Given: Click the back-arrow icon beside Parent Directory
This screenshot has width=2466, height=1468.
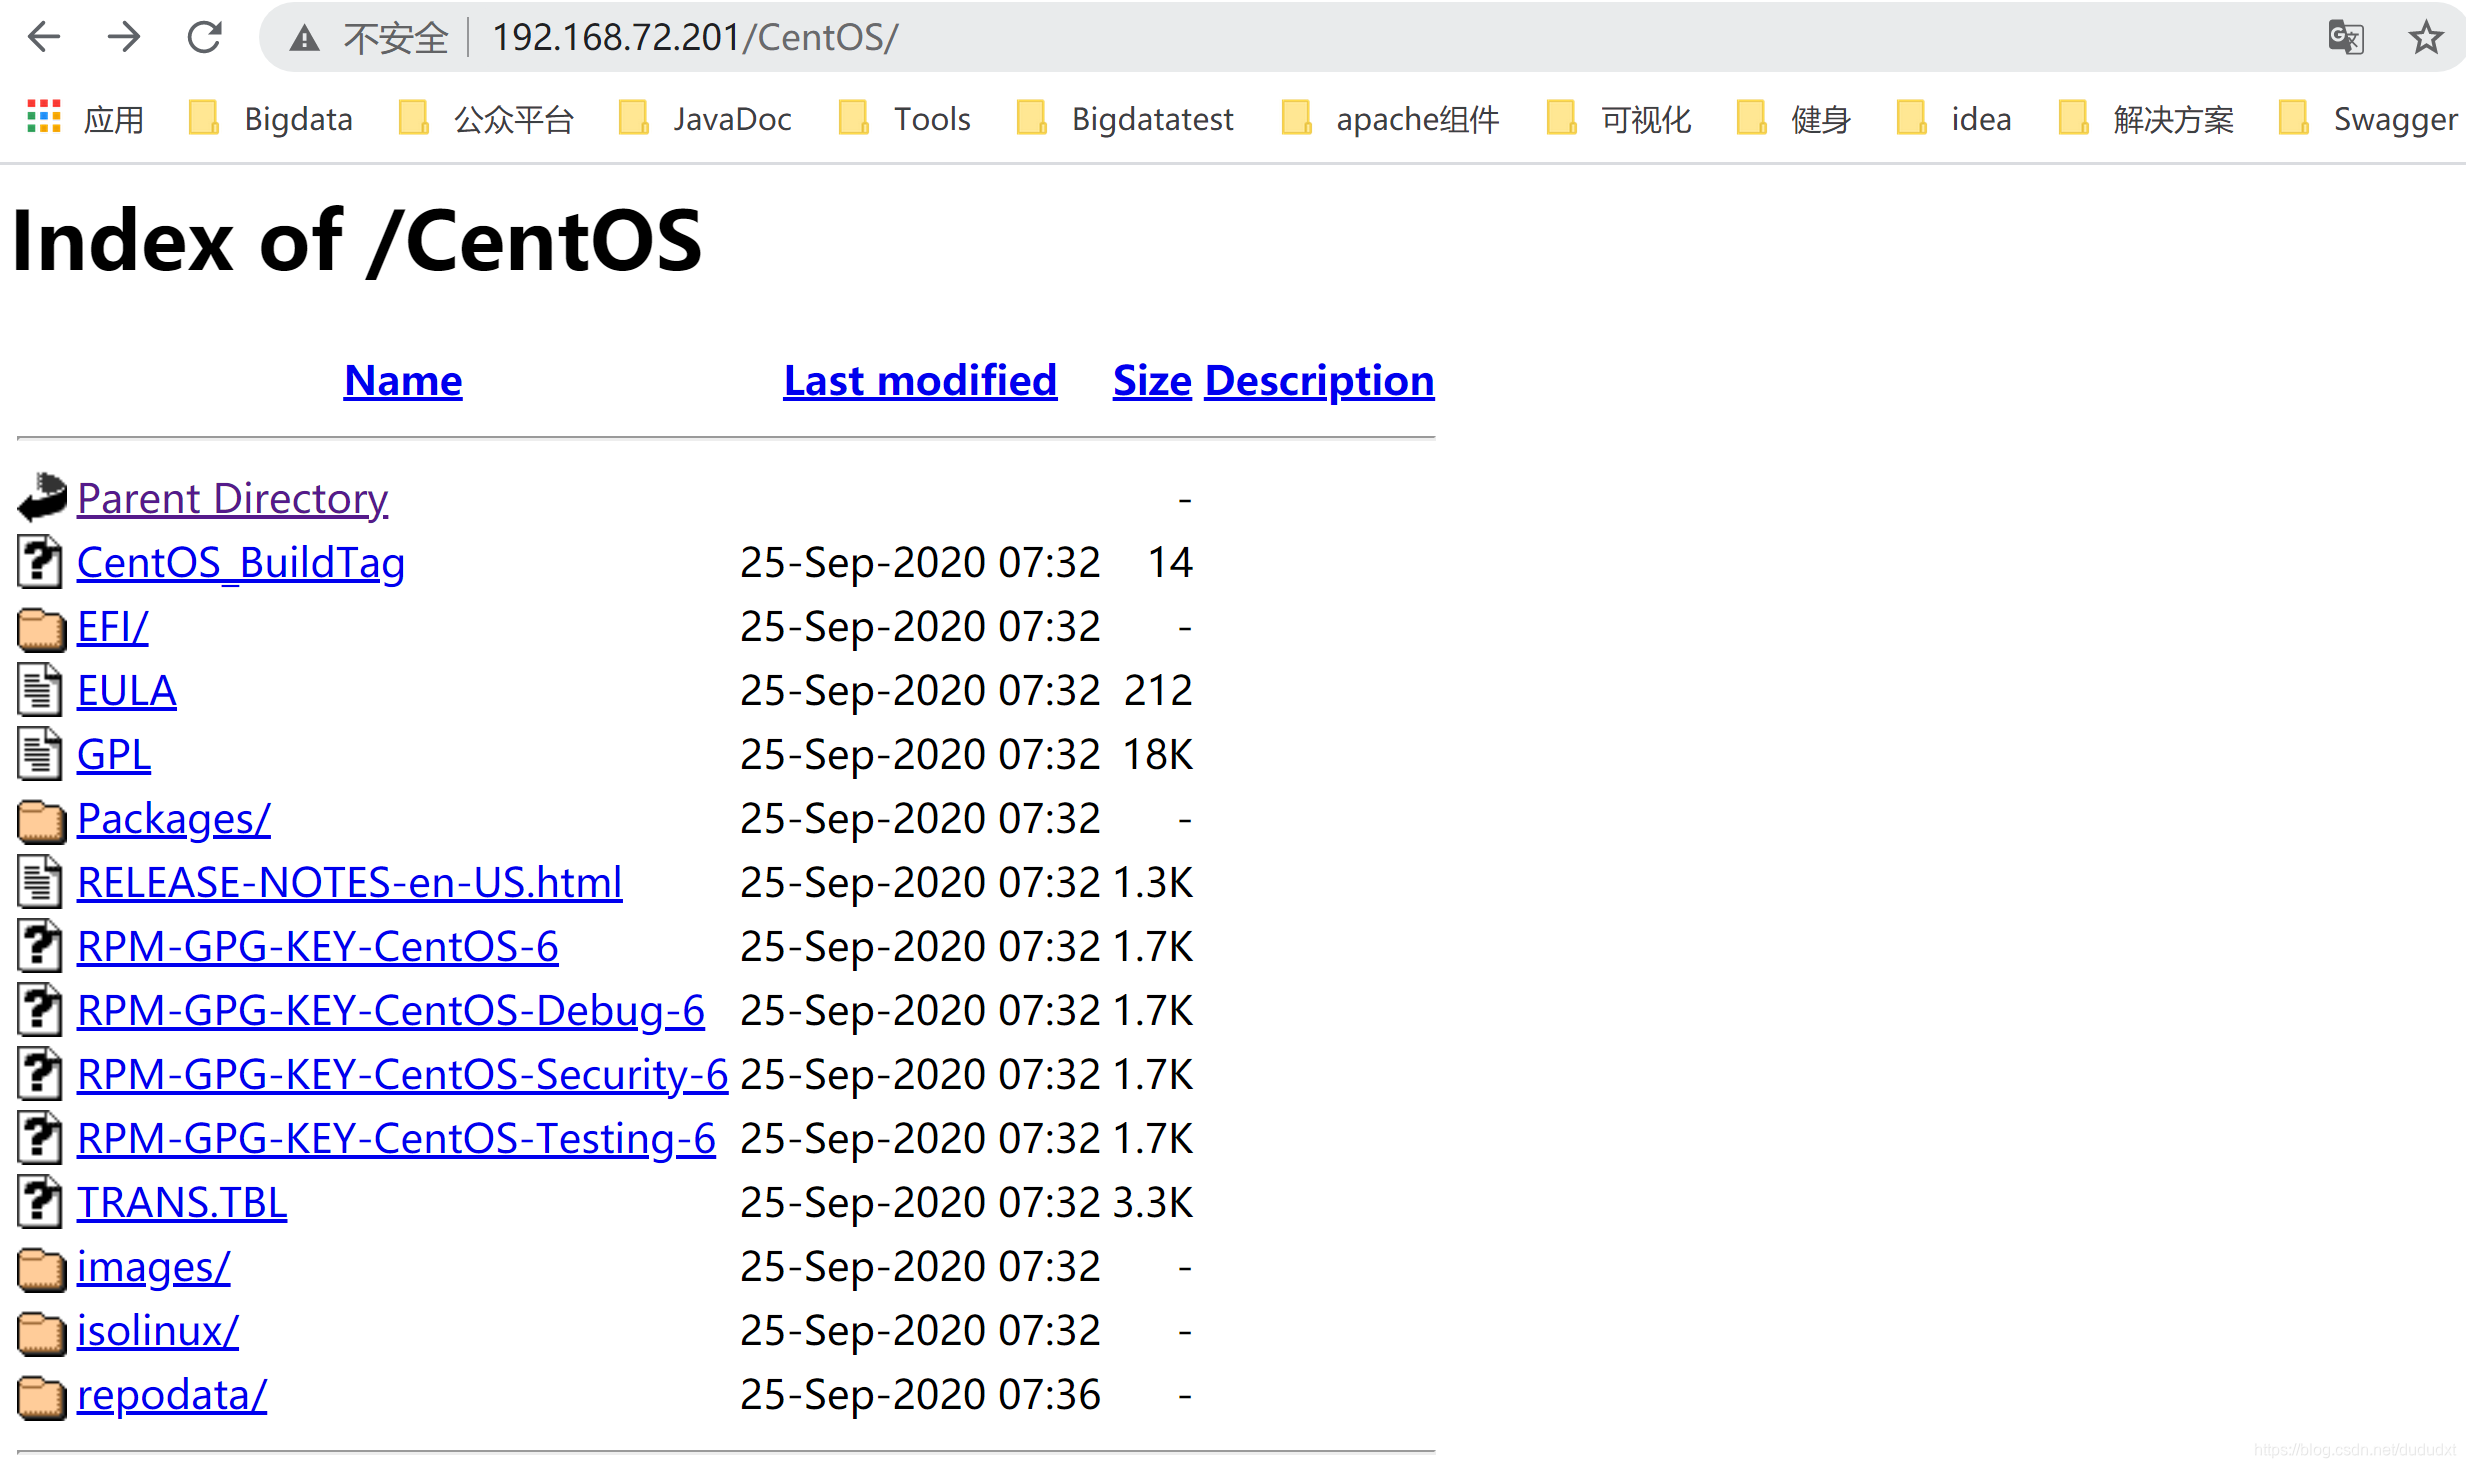Looking at the screenshot, I should 42,497.
